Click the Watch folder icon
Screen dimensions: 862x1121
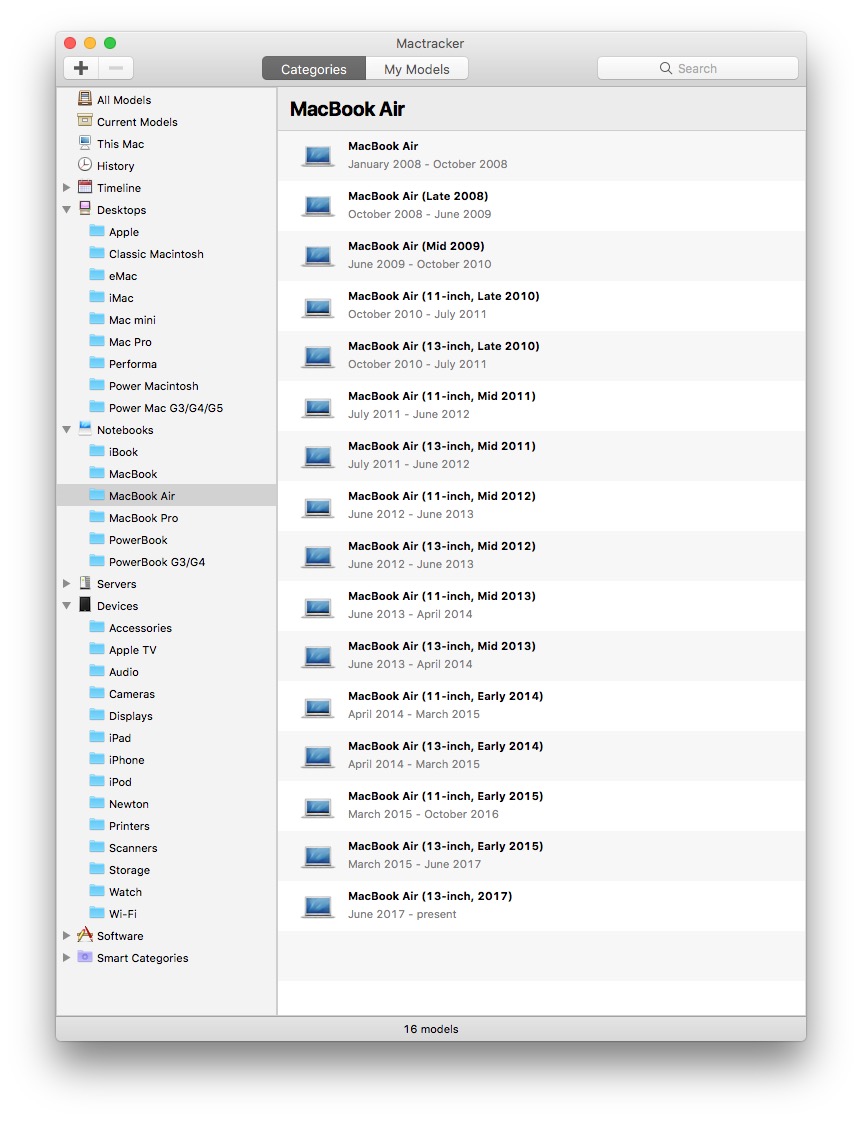96,891
